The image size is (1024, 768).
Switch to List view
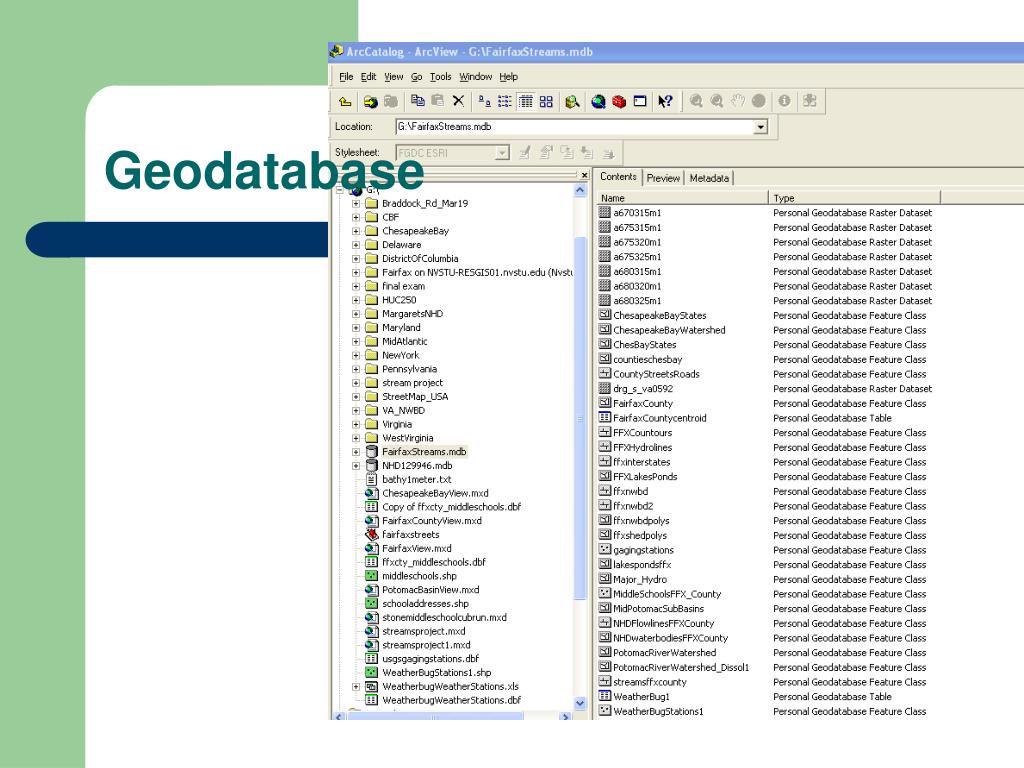pos(505,101)
